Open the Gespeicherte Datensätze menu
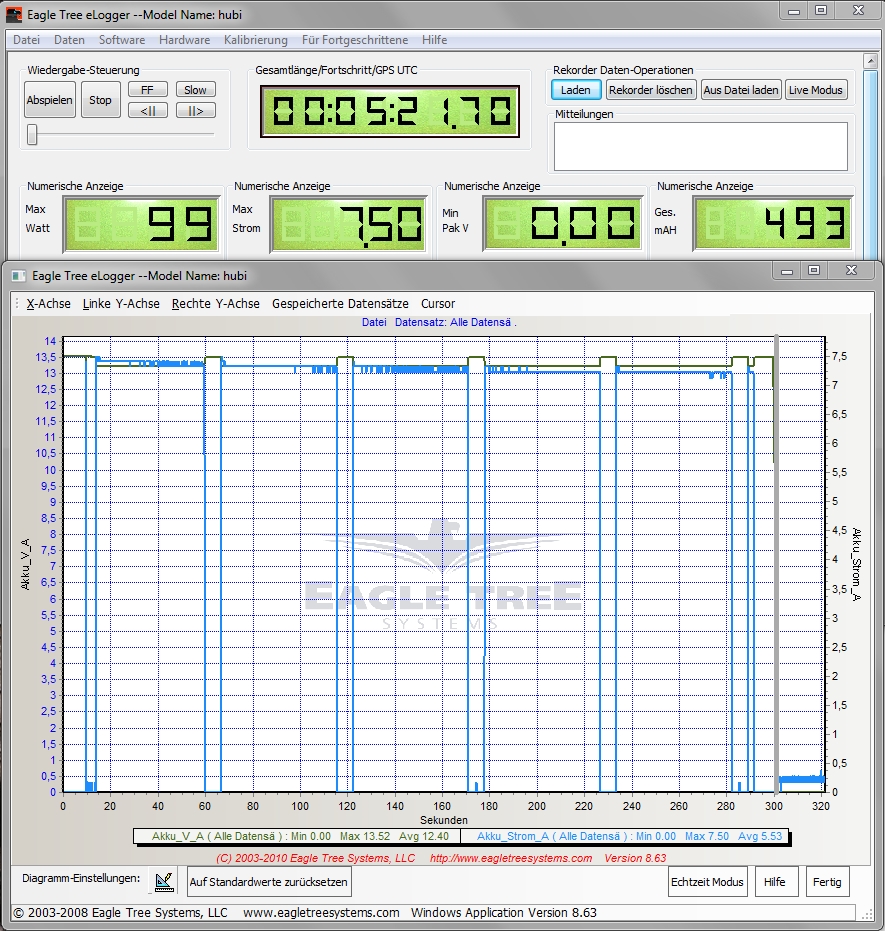885x931 pixels. point(340,303)
